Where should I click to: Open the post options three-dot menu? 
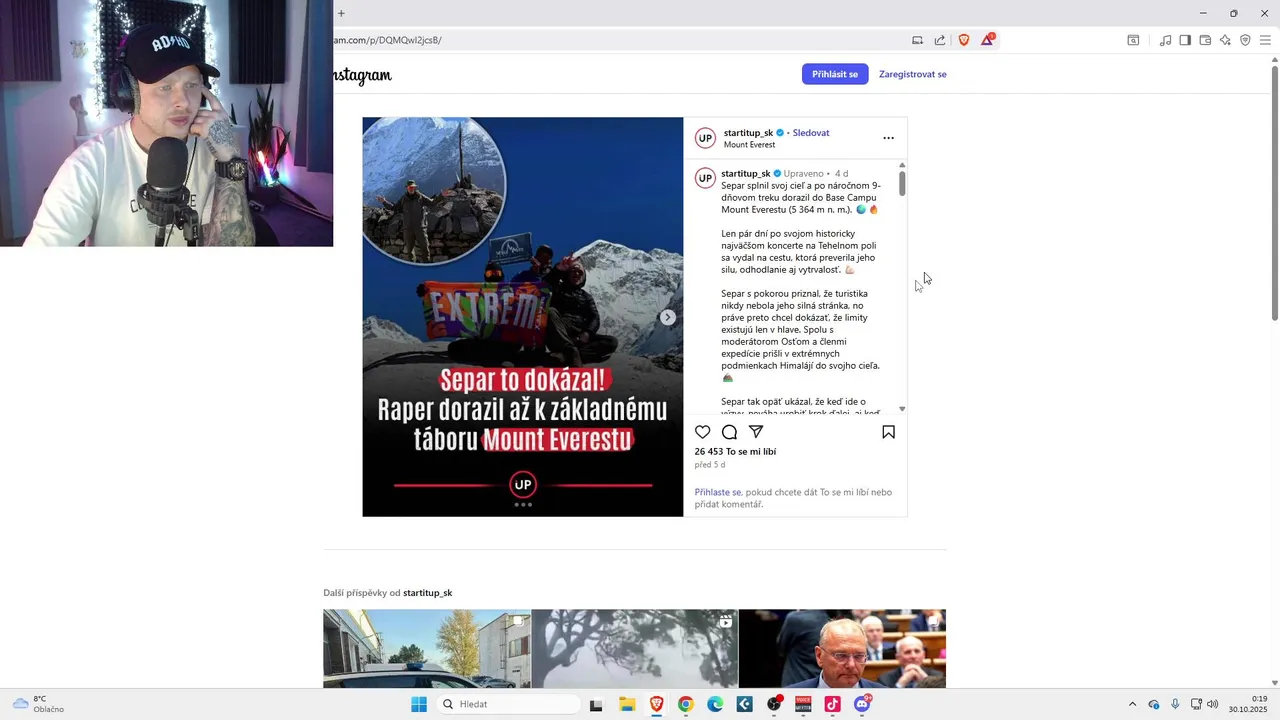click(x=888, y=138)
